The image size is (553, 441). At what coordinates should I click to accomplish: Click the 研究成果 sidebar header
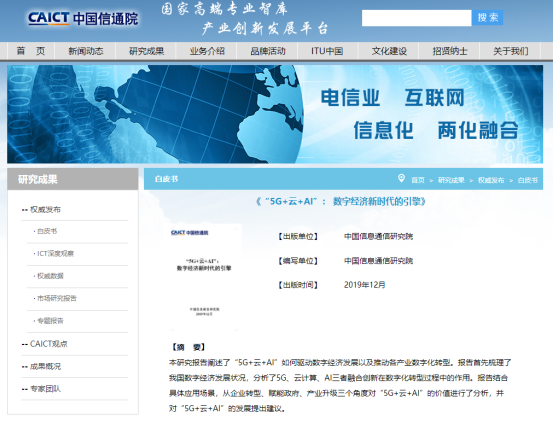coord(73,179)
